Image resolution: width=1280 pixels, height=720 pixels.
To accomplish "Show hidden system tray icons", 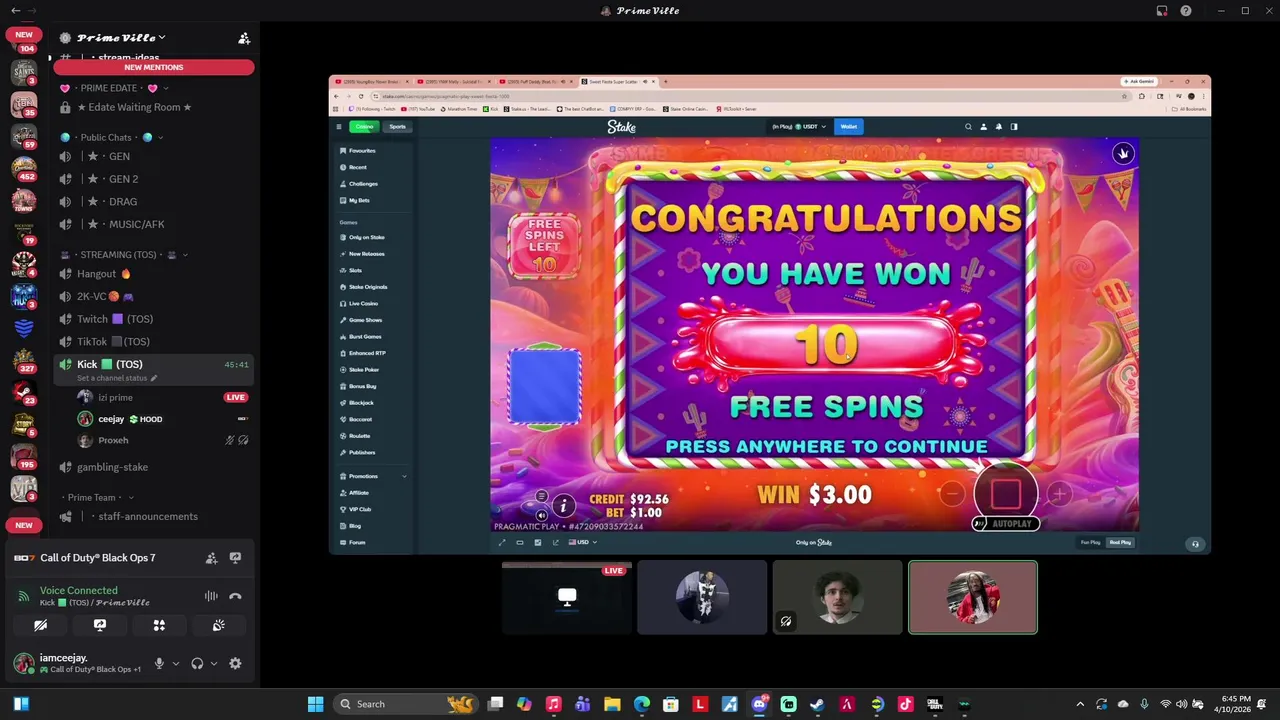I will point(1080,704).
